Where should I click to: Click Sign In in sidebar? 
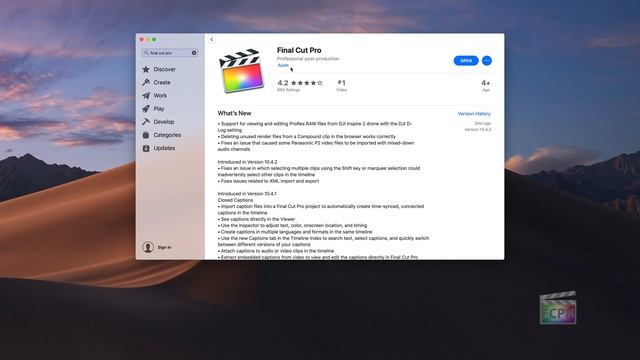click(164, 247)
